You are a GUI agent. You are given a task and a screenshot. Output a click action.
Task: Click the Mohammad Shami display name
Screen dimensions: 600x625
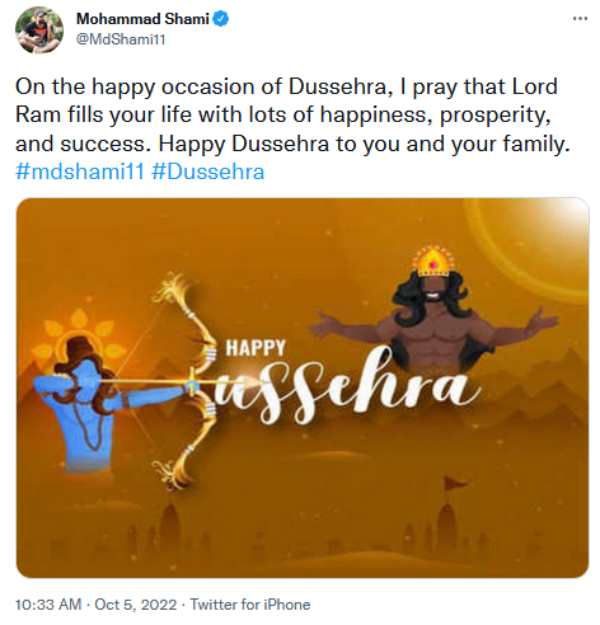pos(143,19)
